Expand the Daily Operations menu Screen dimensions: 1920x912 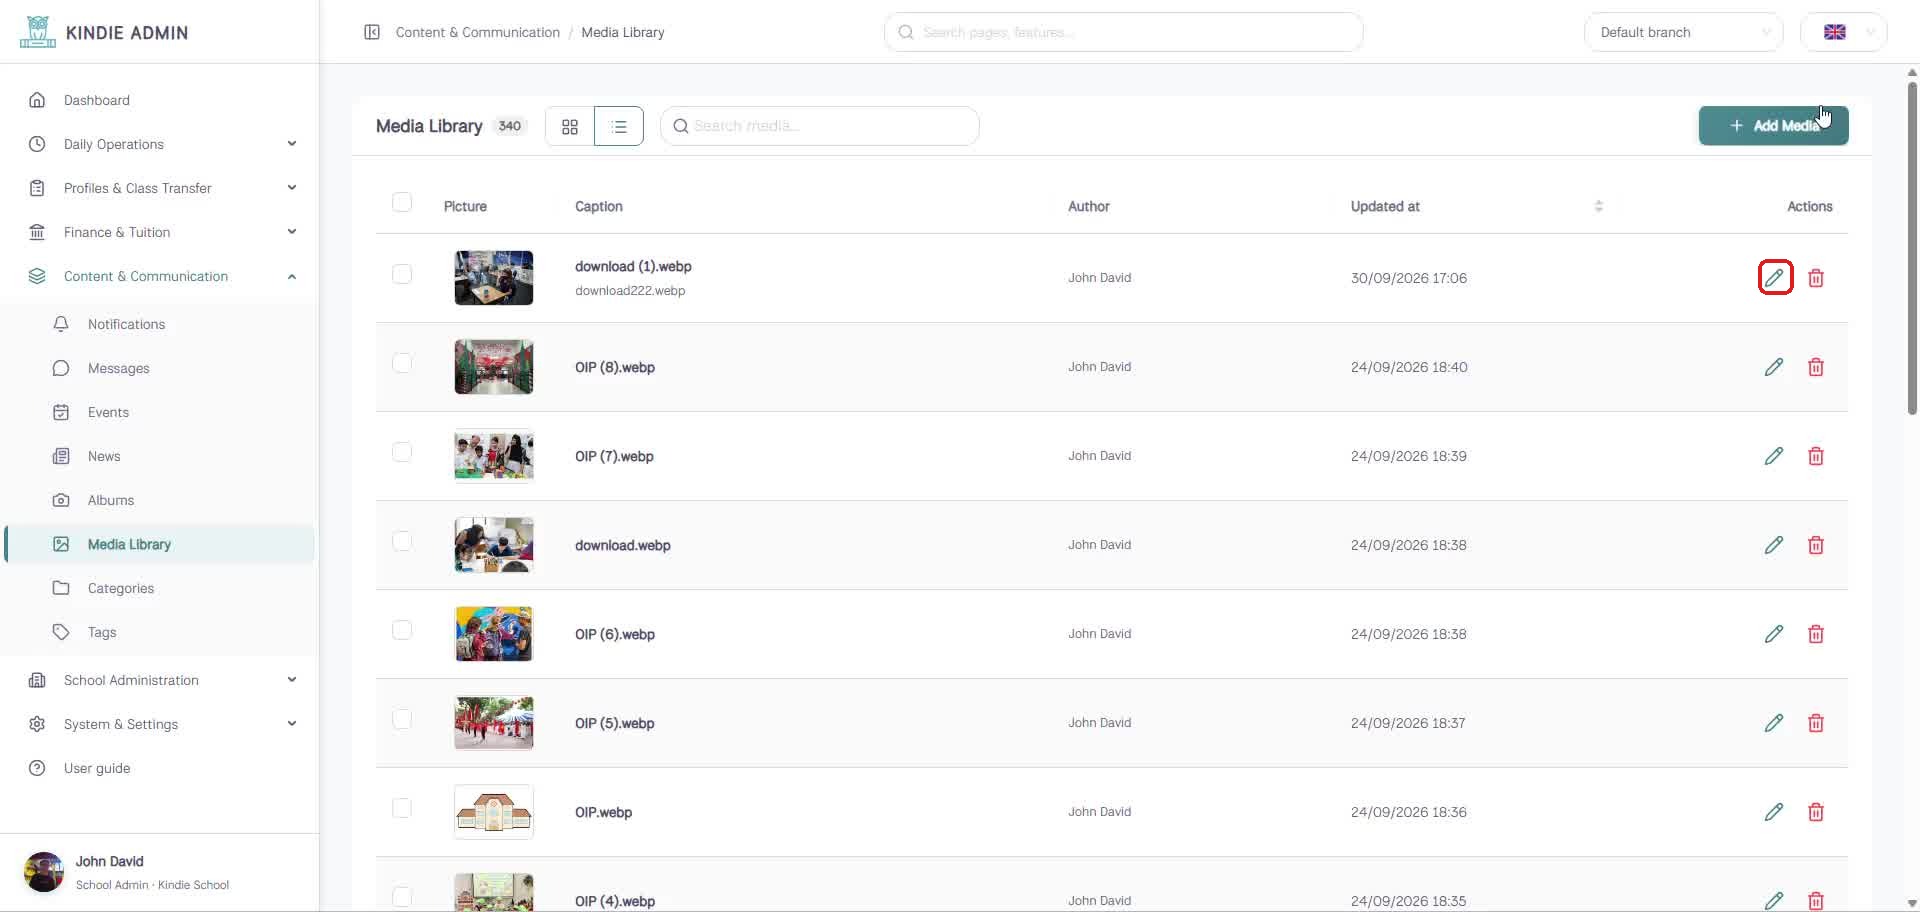click(x=160, y=144)
